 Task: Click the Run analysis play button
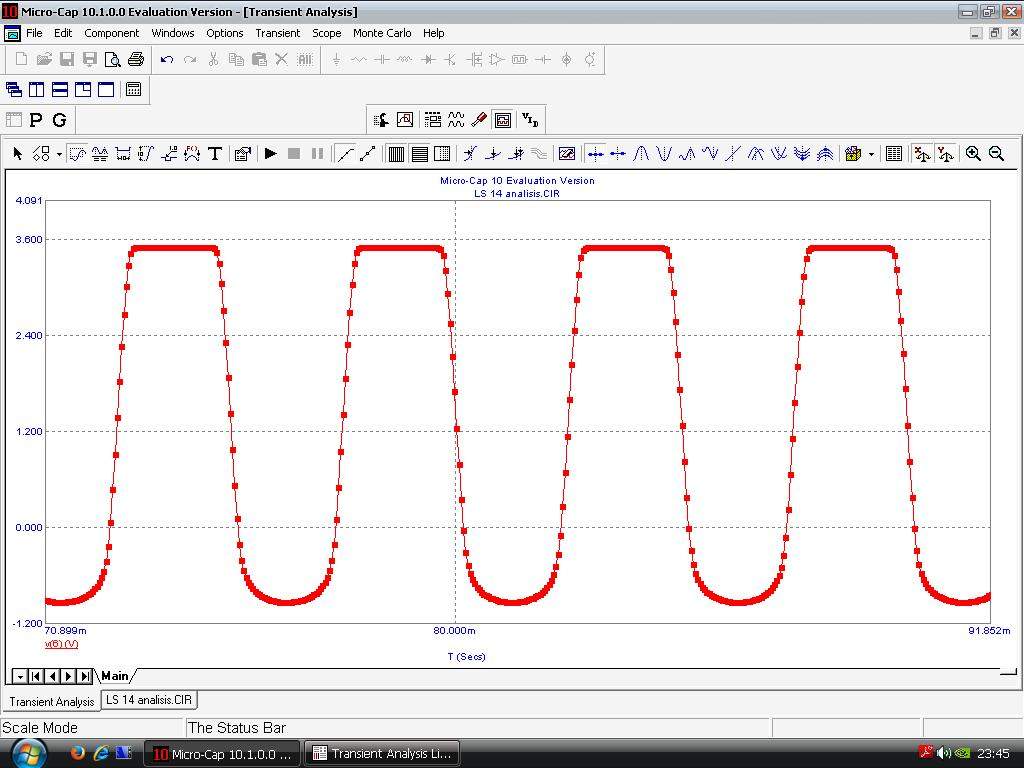click(x=270, y=154)
